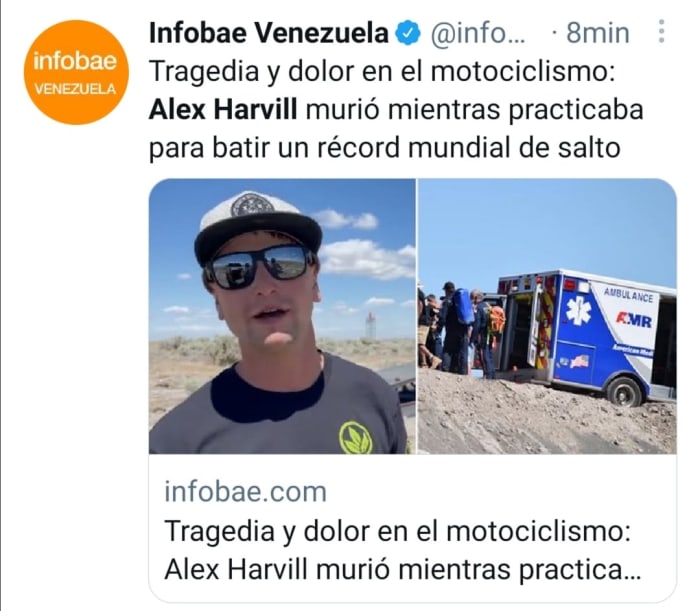Image resolution: width=700 pixels, height=611 pixels.
Task: Click the blue verified badge beside Infobae Venezuela
Action: (408, 33)
